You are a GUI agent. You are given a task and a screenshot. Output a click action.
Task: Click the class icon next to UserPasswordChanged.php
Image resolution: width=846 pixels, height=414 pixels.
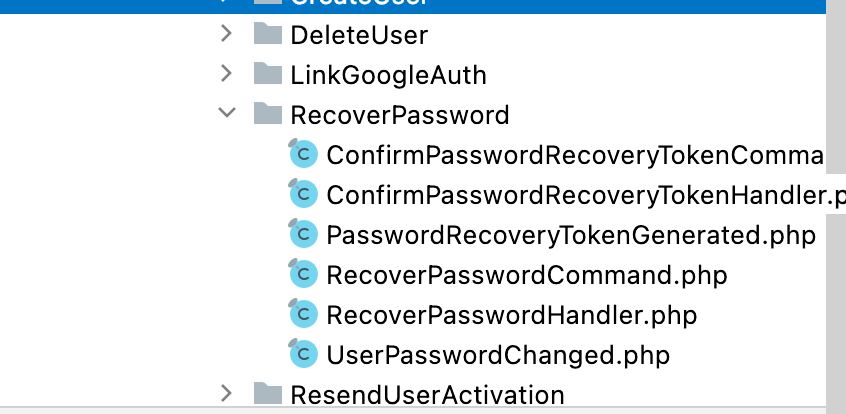pyautogui.click(x=303, y=354)
